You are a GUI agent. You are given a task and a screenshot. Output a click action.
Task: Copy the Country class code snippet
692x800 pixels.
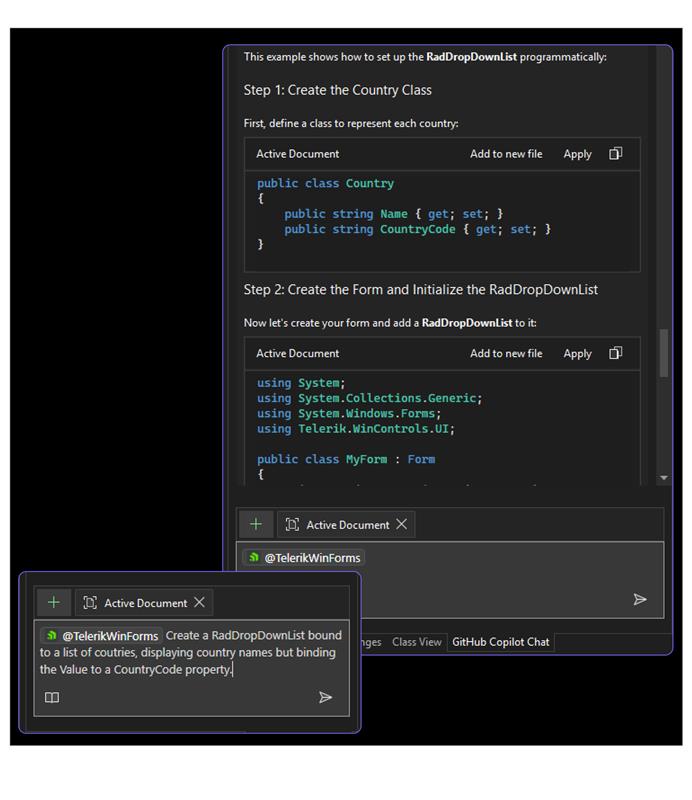pyautogui.click(x=616, y=154)
